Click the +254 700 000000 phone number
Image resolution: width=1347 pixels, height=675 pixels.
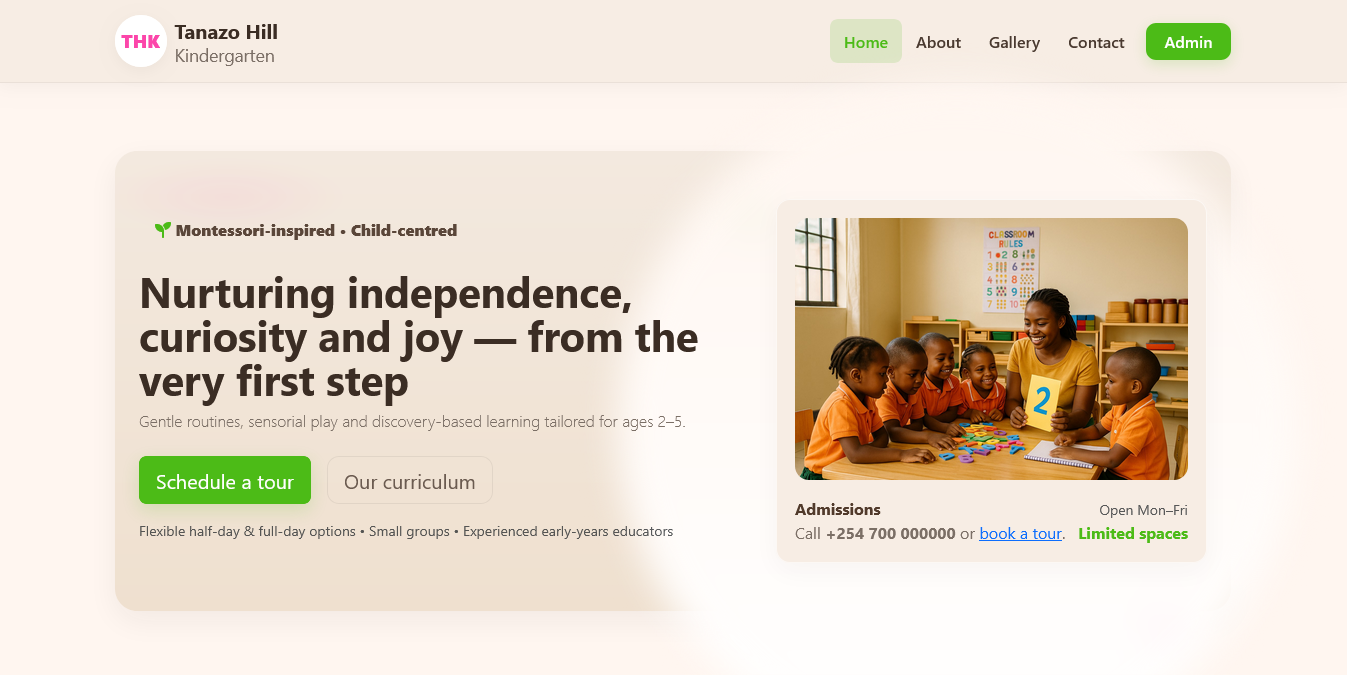890,534
